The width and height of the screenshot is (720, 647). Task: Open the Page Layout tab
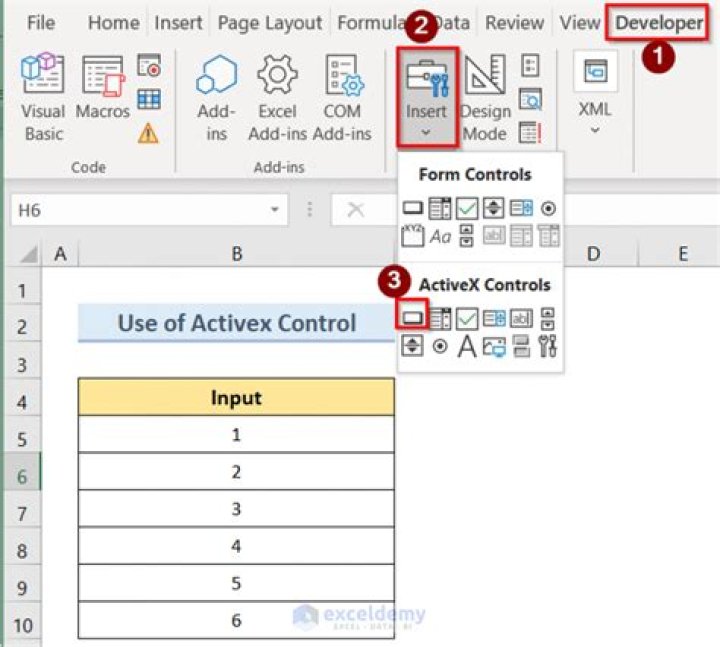coord(270,22)
